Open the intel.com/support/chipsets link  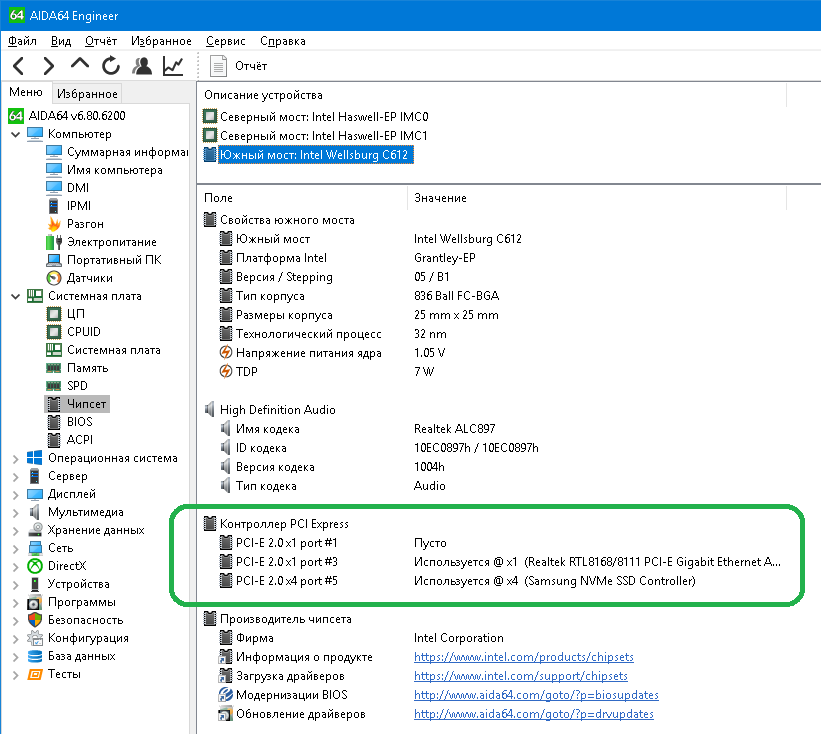coord(520,676)
